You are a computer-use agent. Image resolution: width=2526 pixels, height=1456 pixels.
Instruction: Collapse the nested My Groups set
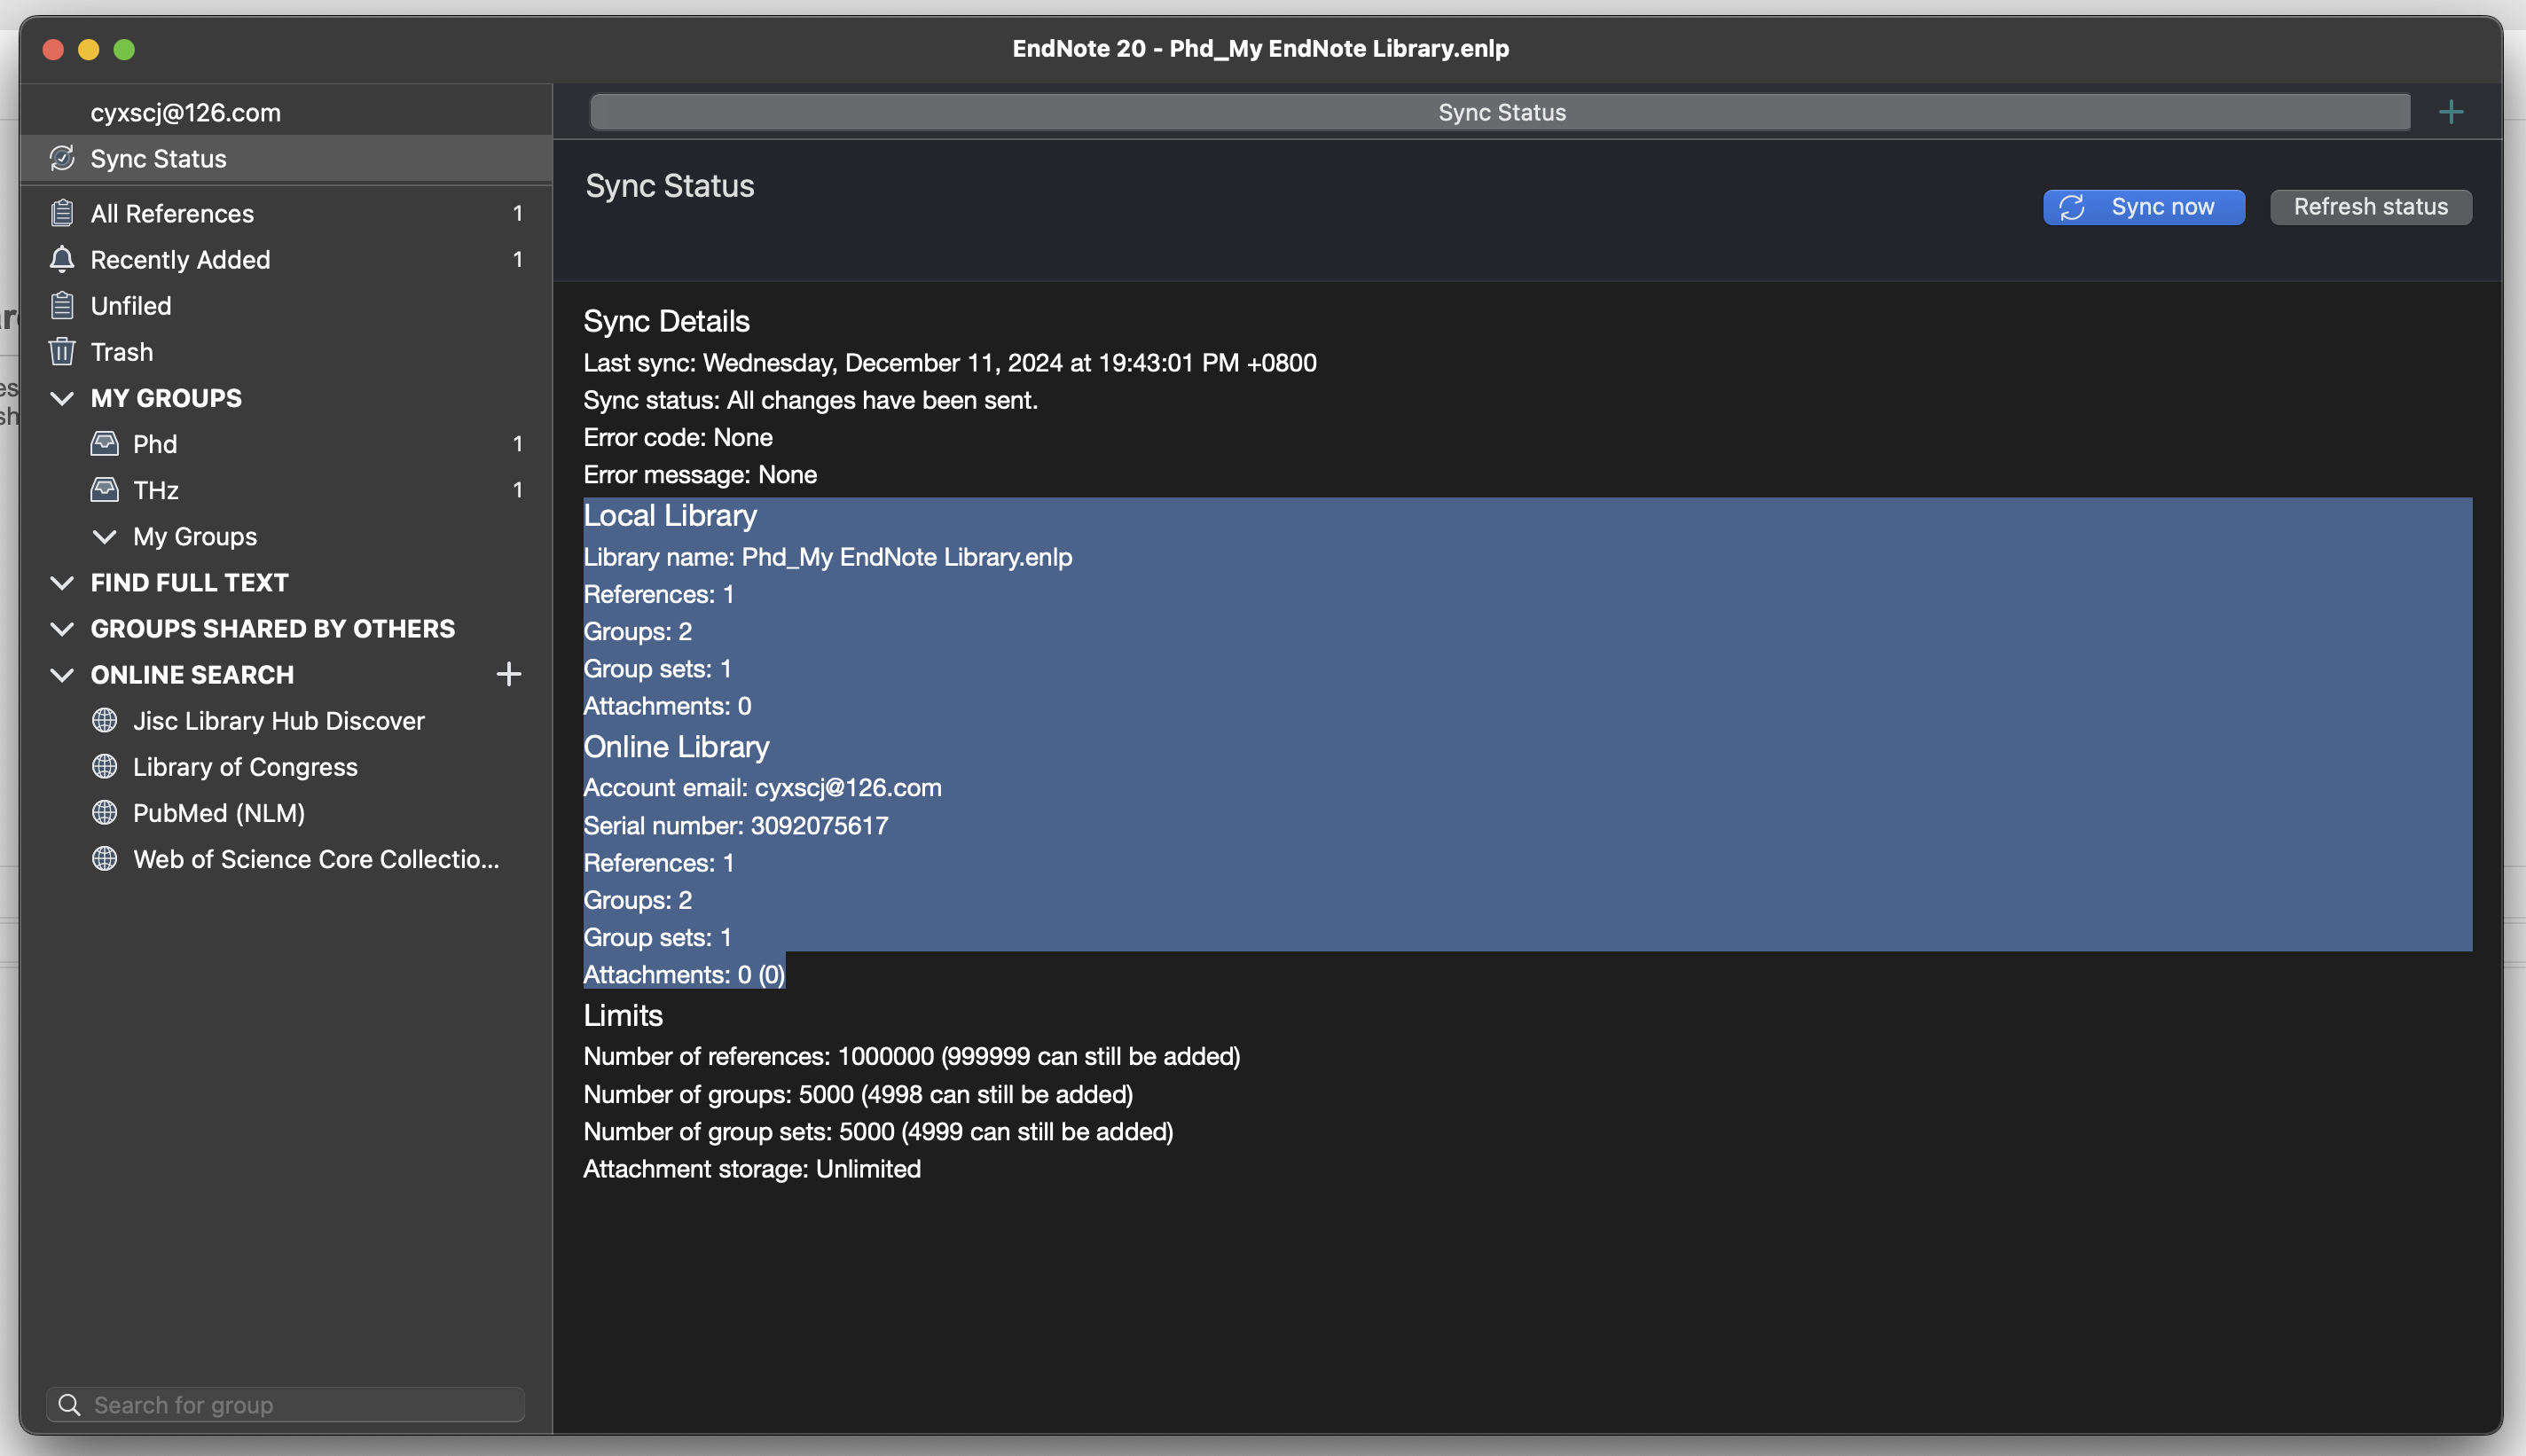point(104,536)
